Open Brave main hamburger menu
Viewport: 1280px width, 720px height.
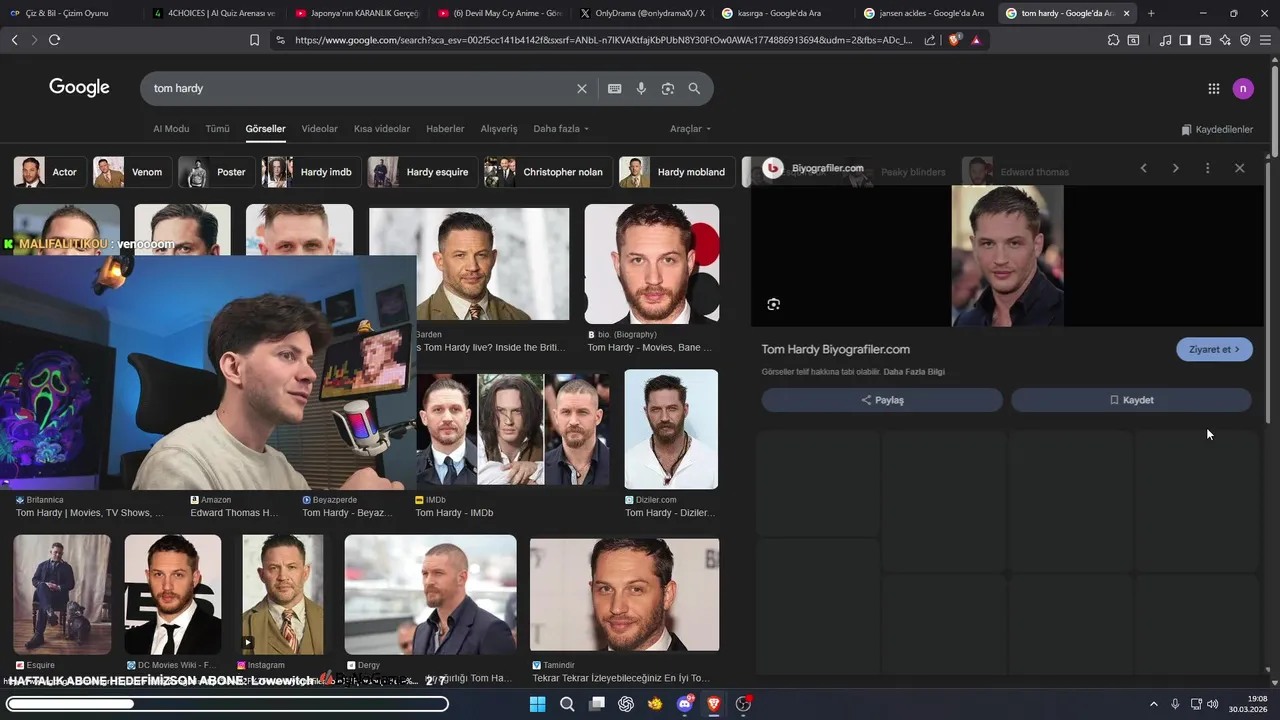pyautogui.click(x=1265, y=40)
